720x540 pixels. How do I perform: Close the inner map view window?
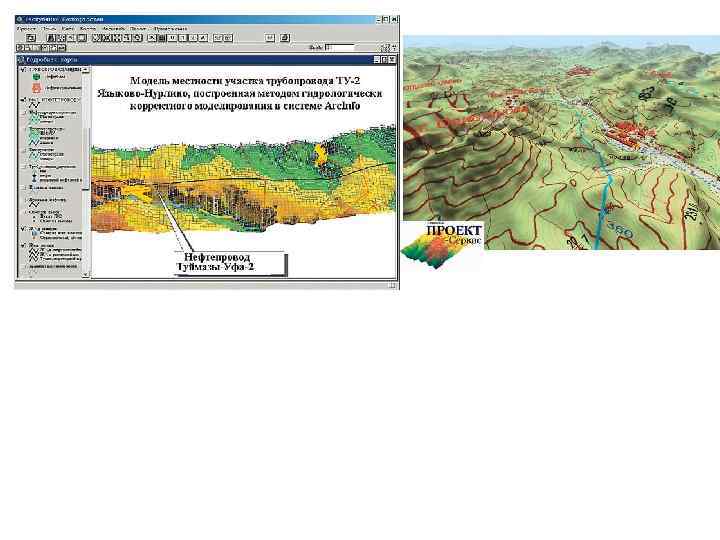coord(393,59)
